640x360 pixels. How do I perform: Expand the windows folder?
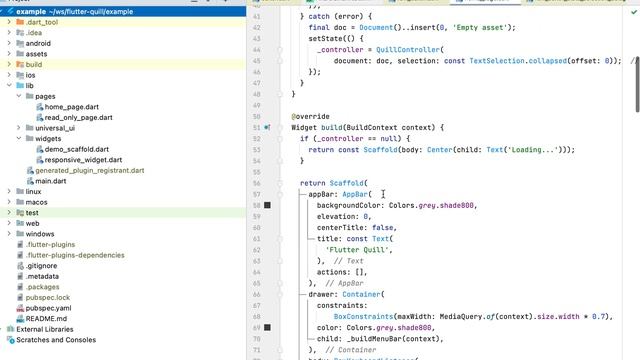(x=9, y=234)
